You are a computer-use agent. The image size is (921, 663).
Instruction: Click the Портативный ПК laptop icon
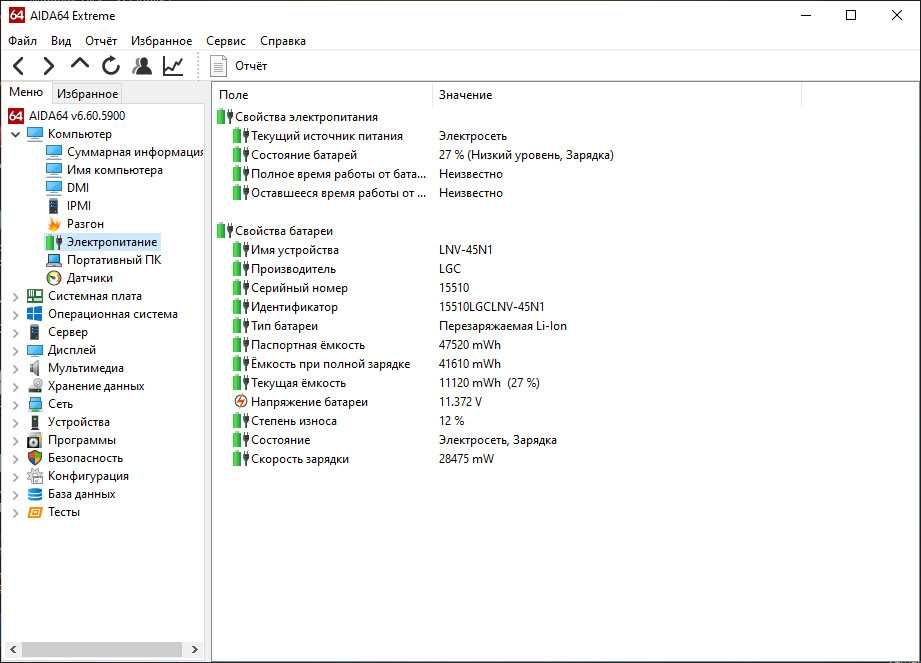coord(54,260)
